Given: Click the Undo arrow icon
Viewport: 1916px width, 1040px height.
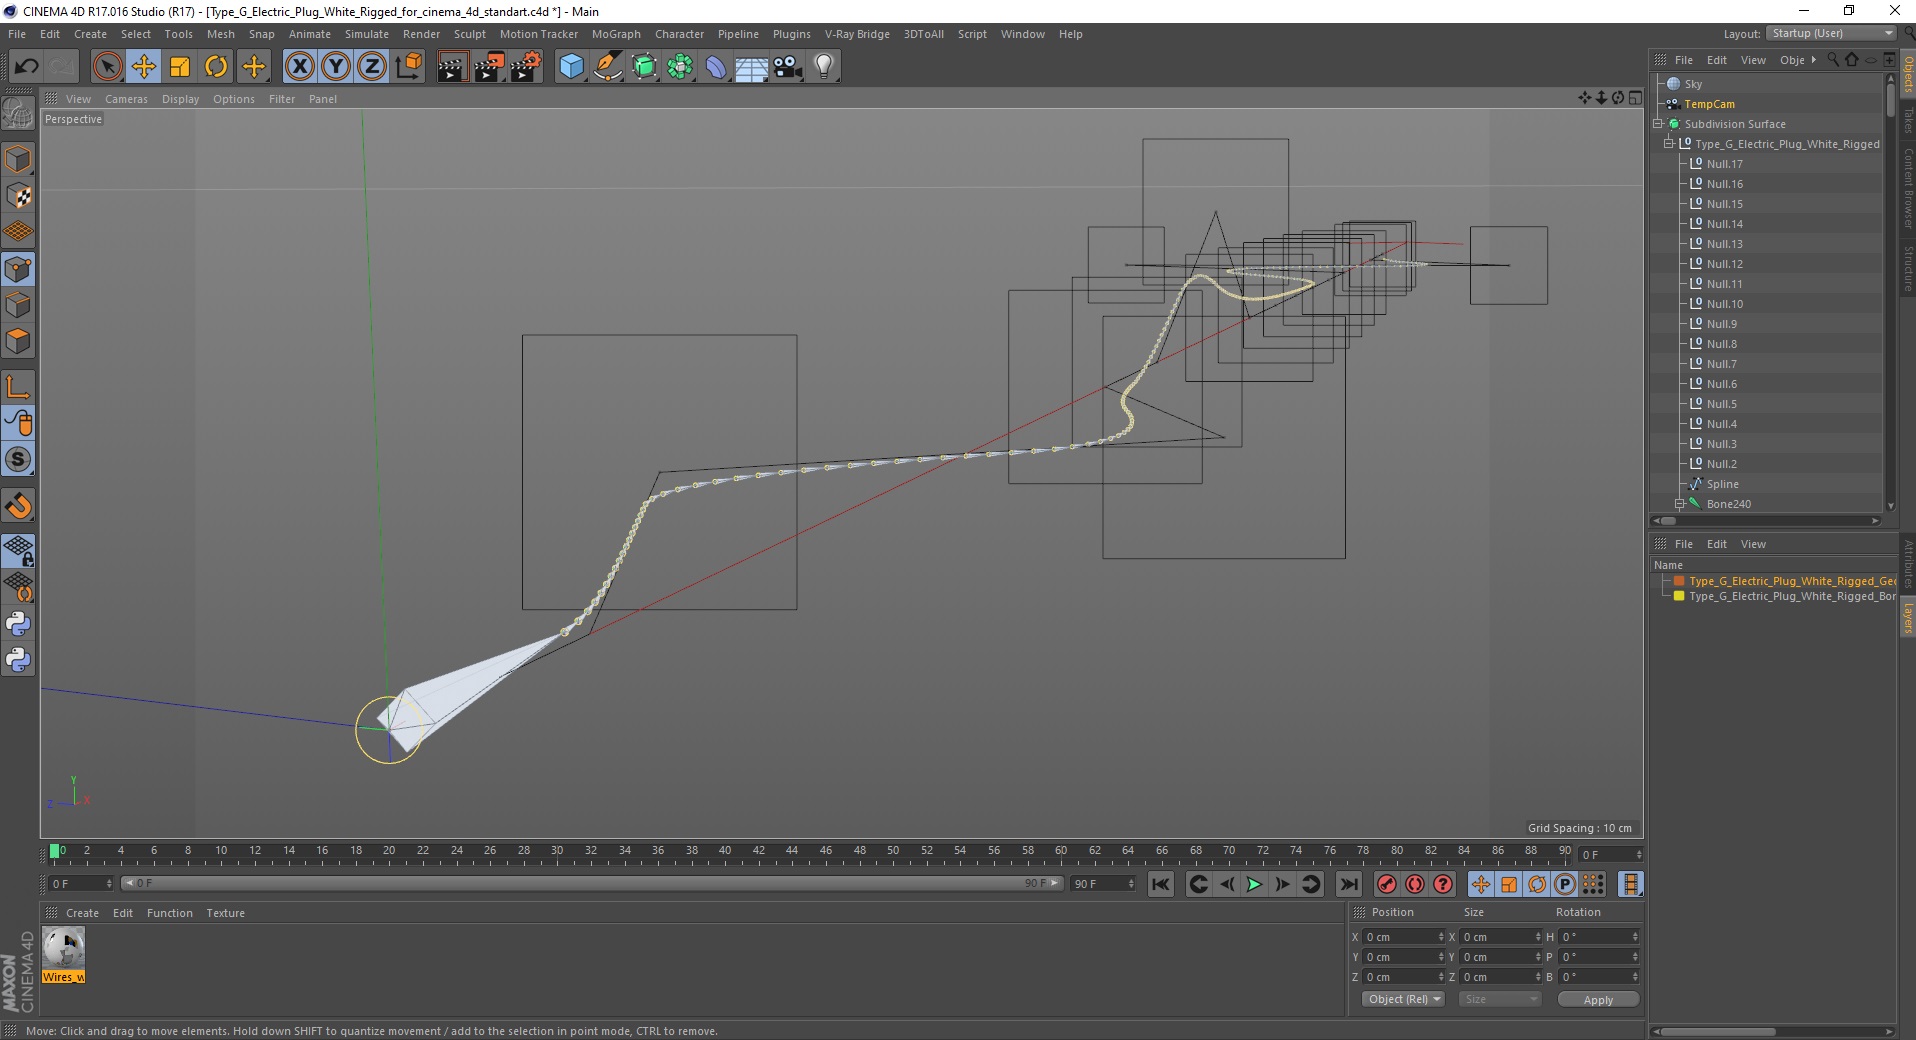Looking at the screenshot, I should point(26,67).
